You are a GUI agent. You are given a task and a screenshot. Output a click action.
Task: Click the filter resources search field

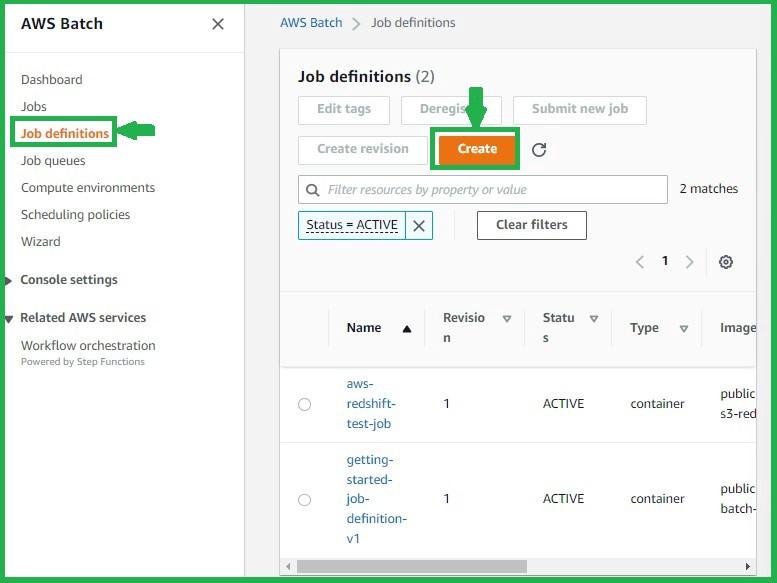point(483,190)
